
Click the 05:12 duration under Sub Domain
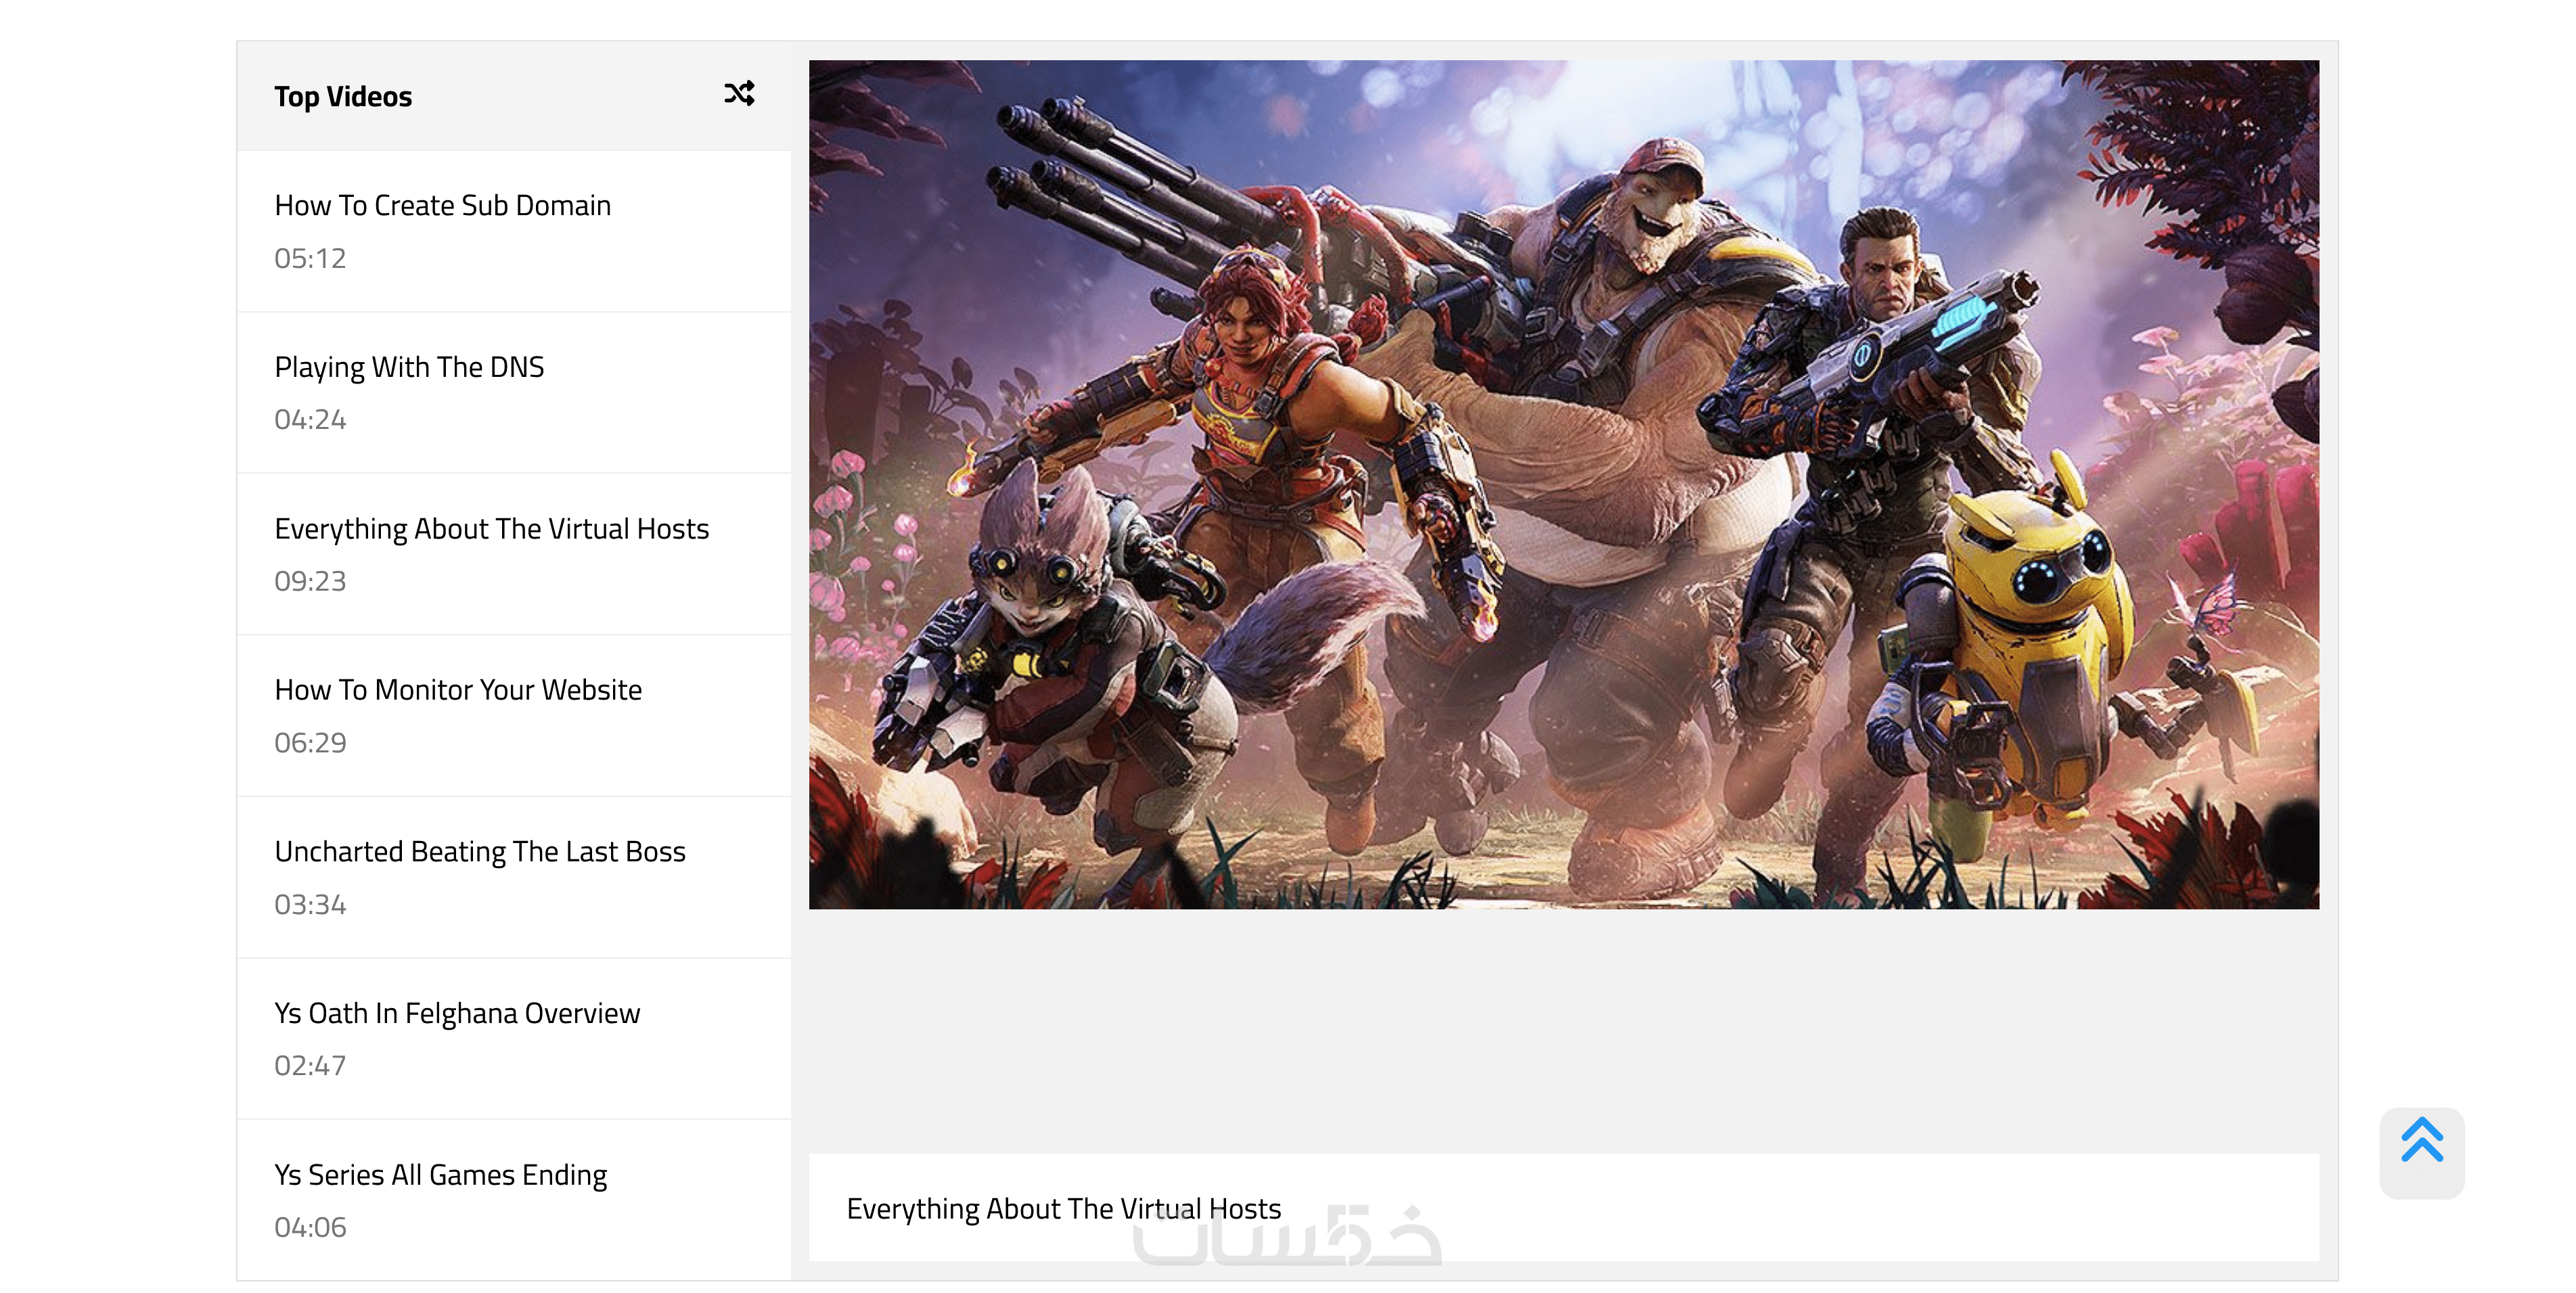click(x=310, y=258)
